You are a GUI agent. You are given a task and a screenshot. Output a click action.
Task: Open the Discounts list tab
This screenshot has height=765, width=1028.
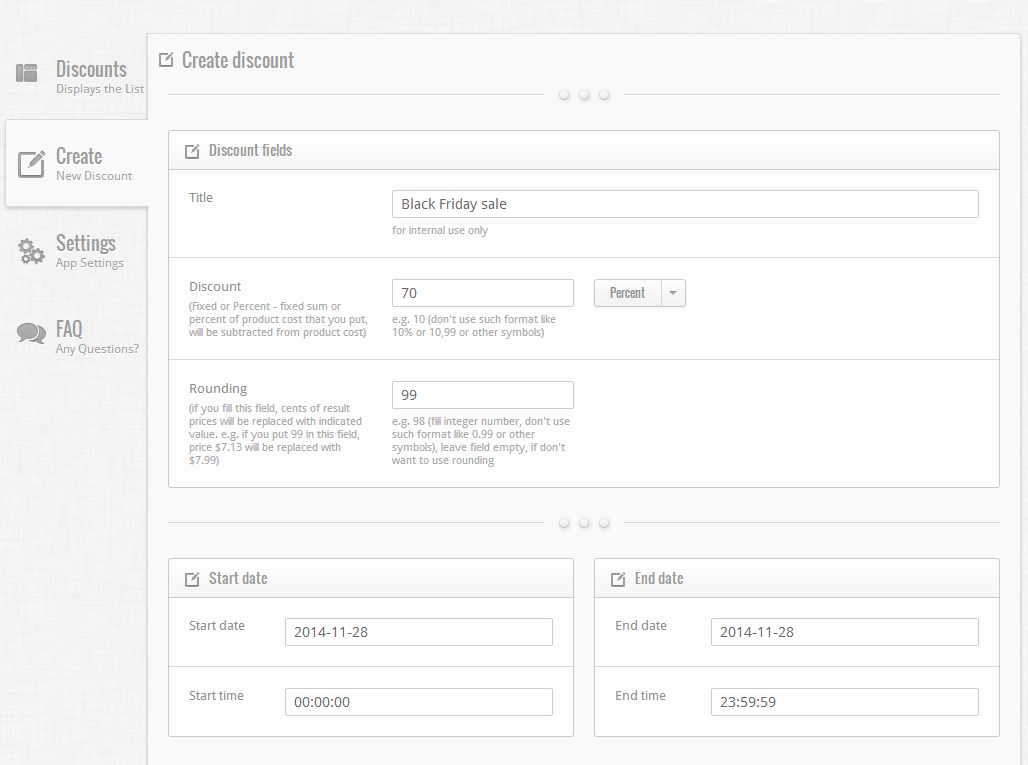click(91, 76)
